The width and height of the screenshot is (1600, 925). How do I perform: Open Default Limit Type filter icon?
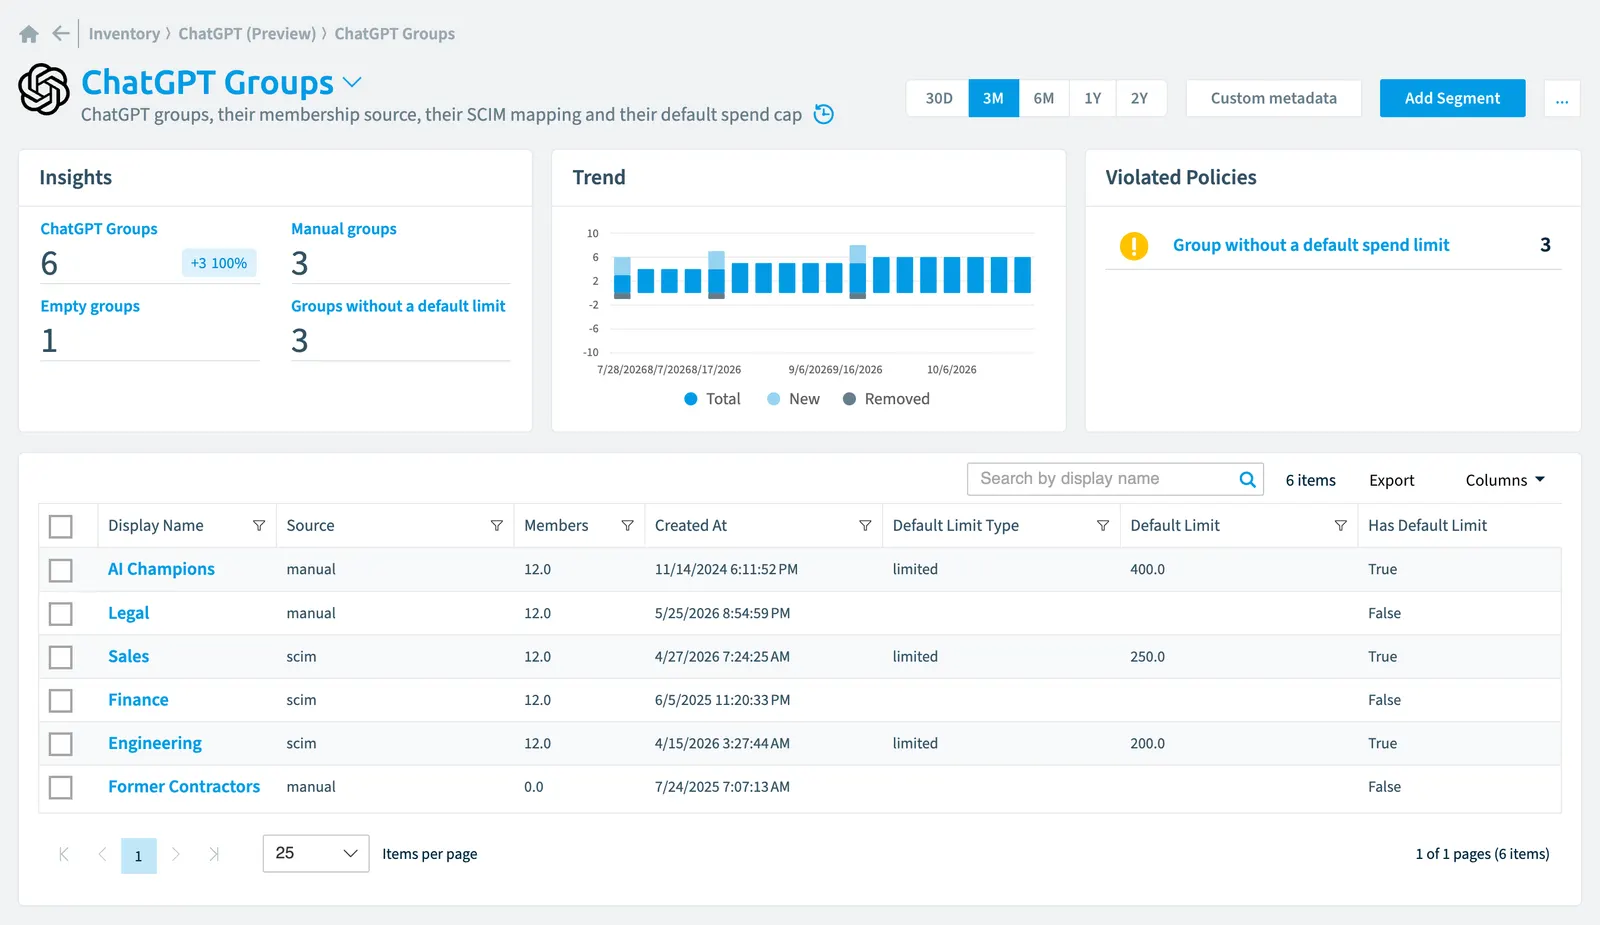(1103, 526)
